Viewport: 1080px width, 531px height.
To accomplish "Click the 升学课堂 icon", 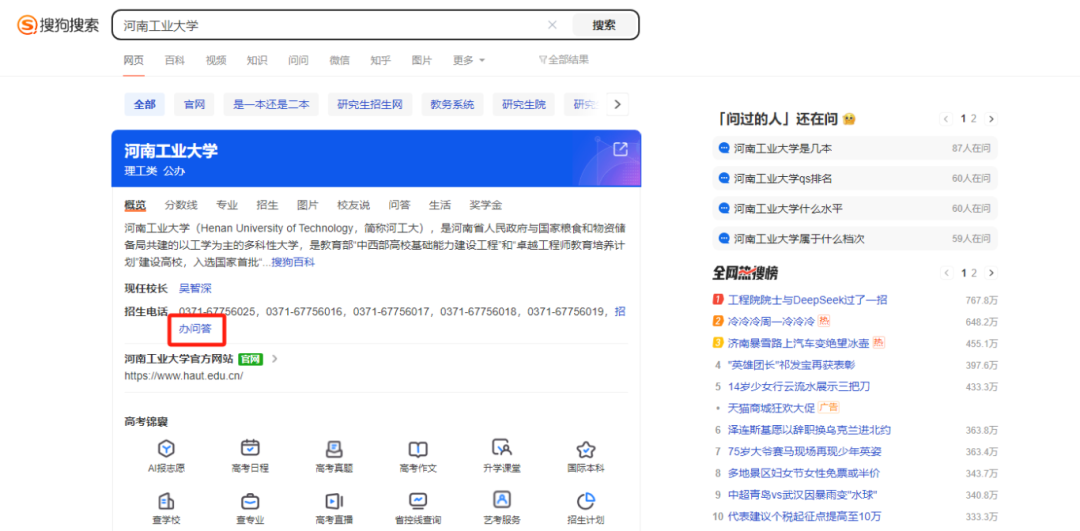I will [x=502, y=449].
